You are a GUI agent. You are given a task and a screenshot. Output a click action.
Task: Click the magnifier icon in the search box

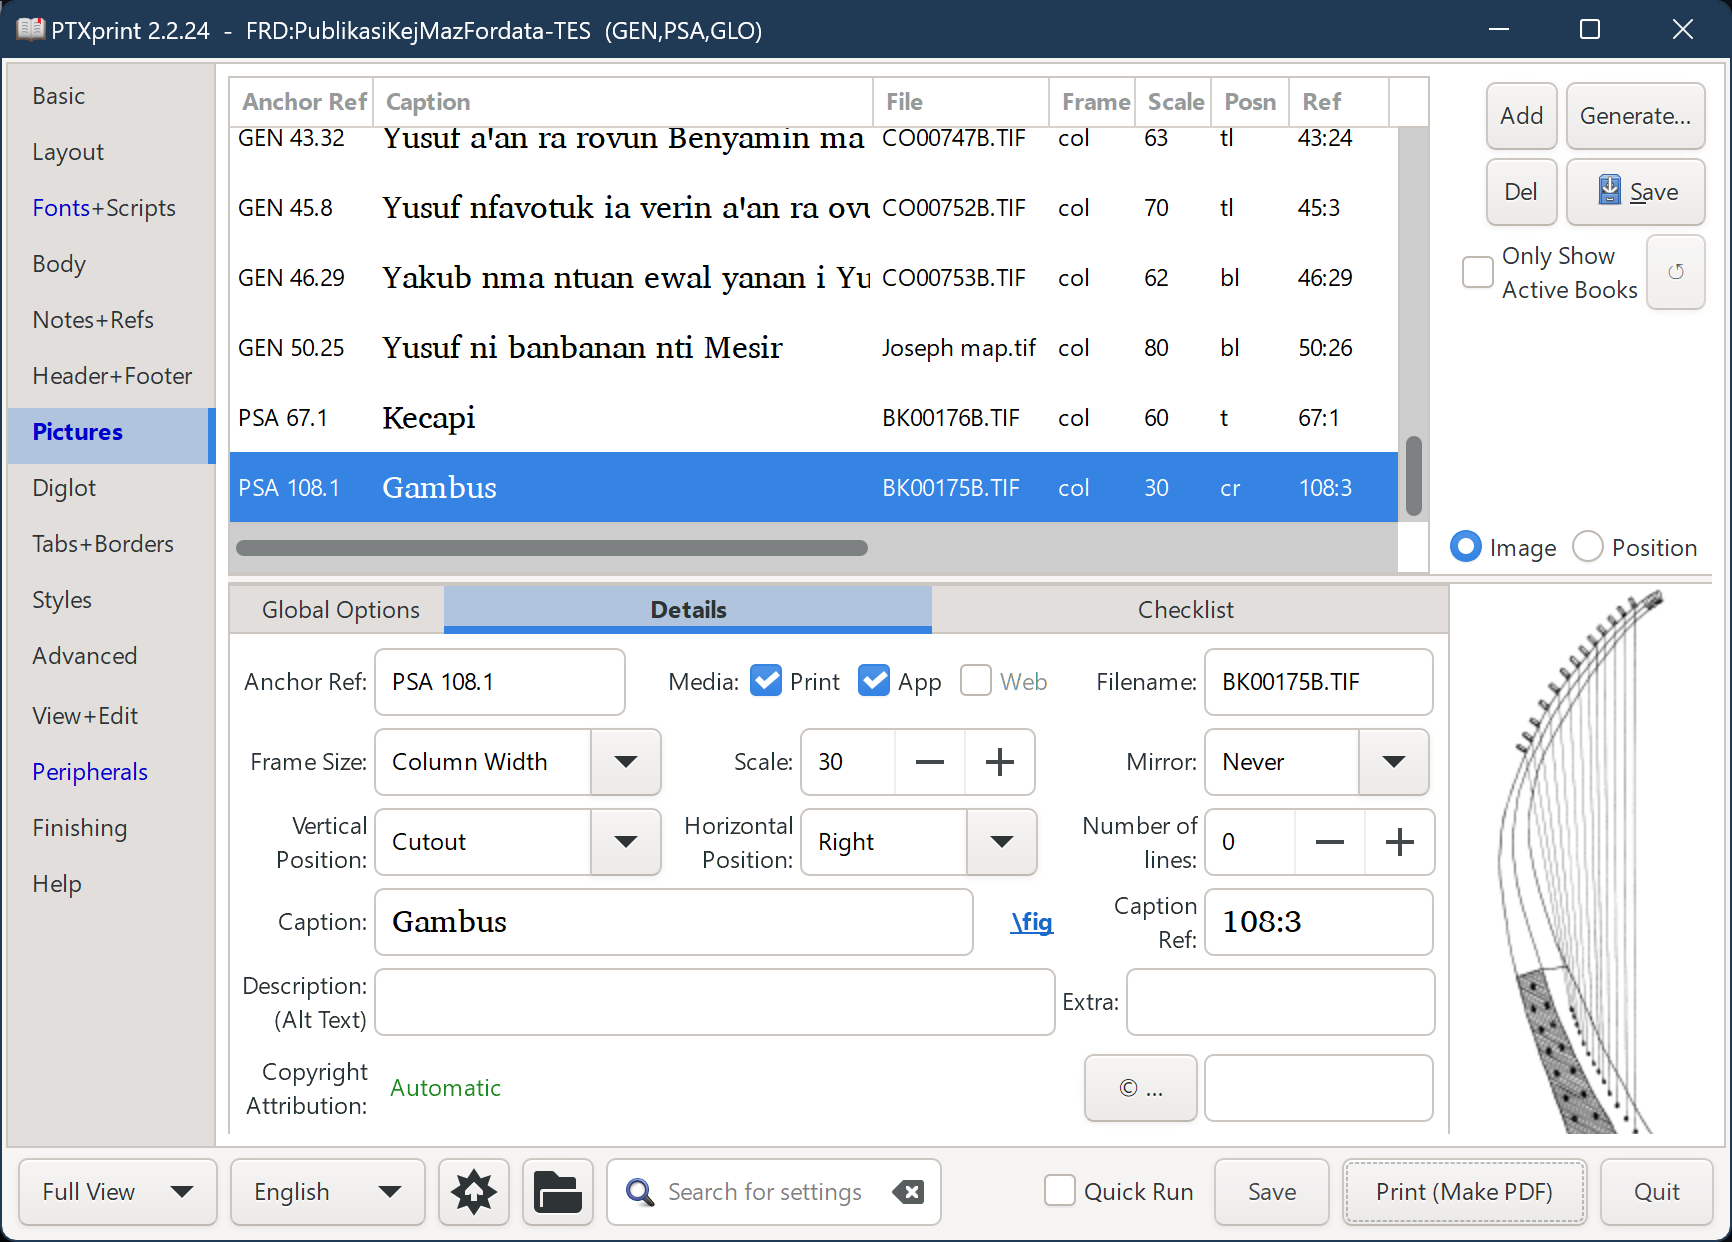coord(639,1192)
